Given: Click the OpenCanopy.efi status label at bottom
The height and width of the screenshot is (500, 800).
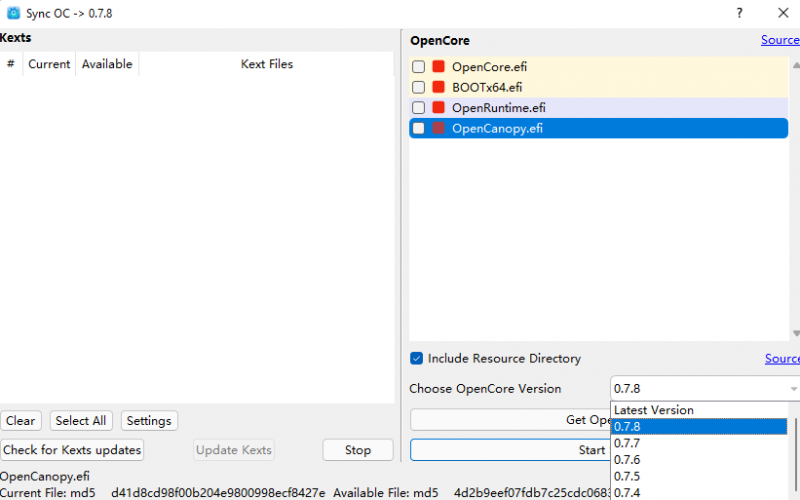Looking at the screenshot, I should pyautogui.click(x=45, y=477).
